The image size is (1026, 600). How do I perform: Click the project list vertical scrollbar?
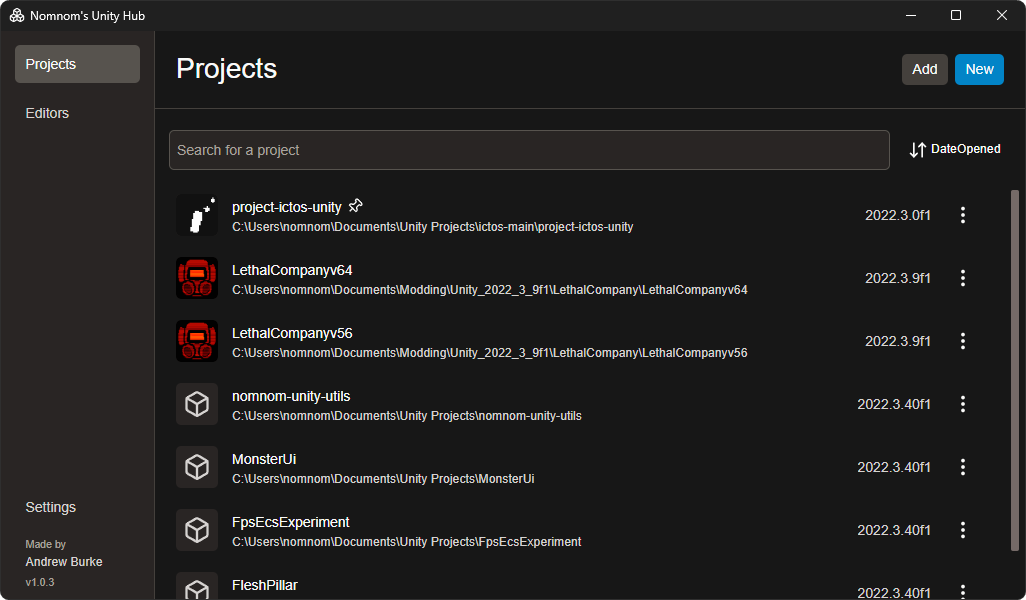coord(1015,370)
